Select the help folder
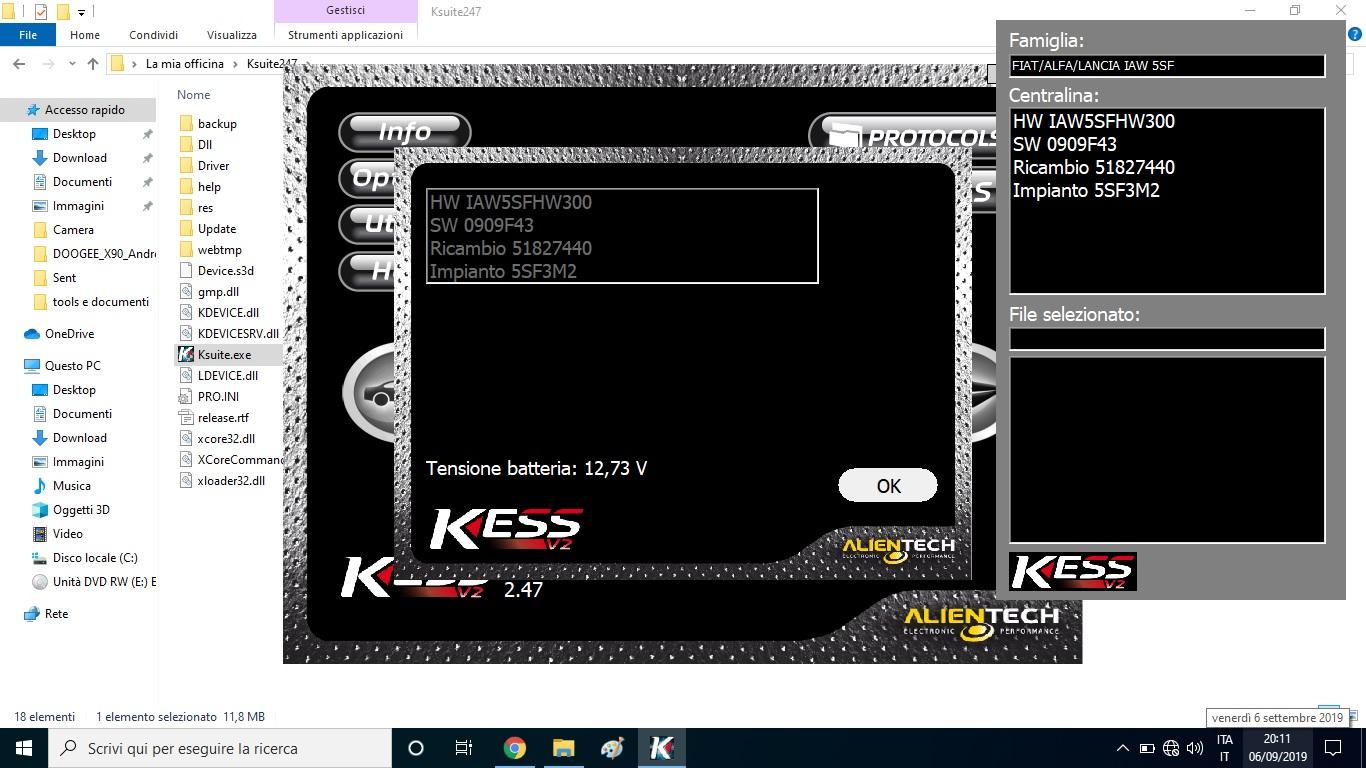The width and height of the screenshot is (1366, 768). coord(209,186)
